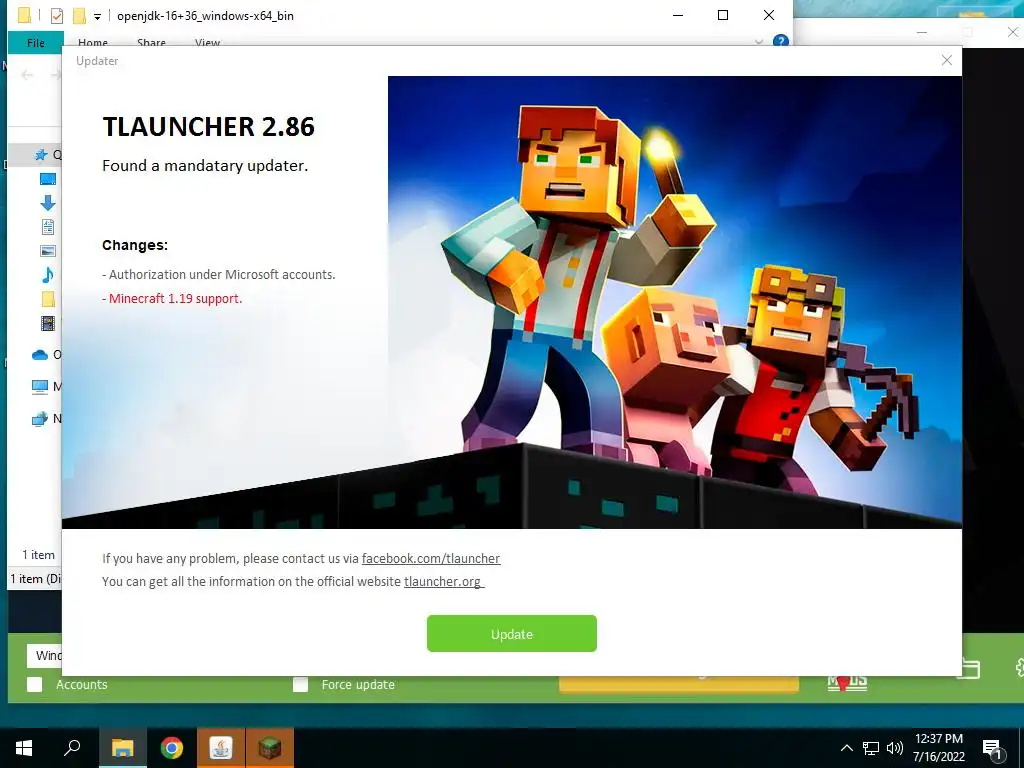This screenshot has width=1024, height=768.
Task: Open Videos film icon in navigation pane
Action: pos(48,323)
